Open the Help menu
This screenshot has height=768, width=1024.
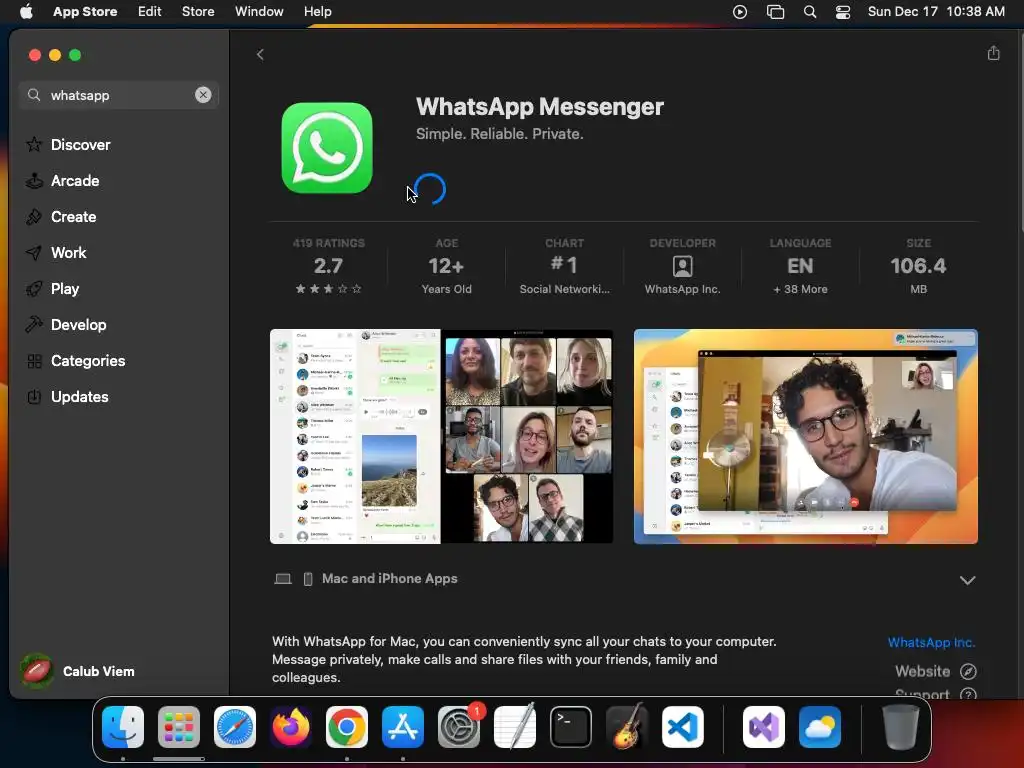pos(317,11)
